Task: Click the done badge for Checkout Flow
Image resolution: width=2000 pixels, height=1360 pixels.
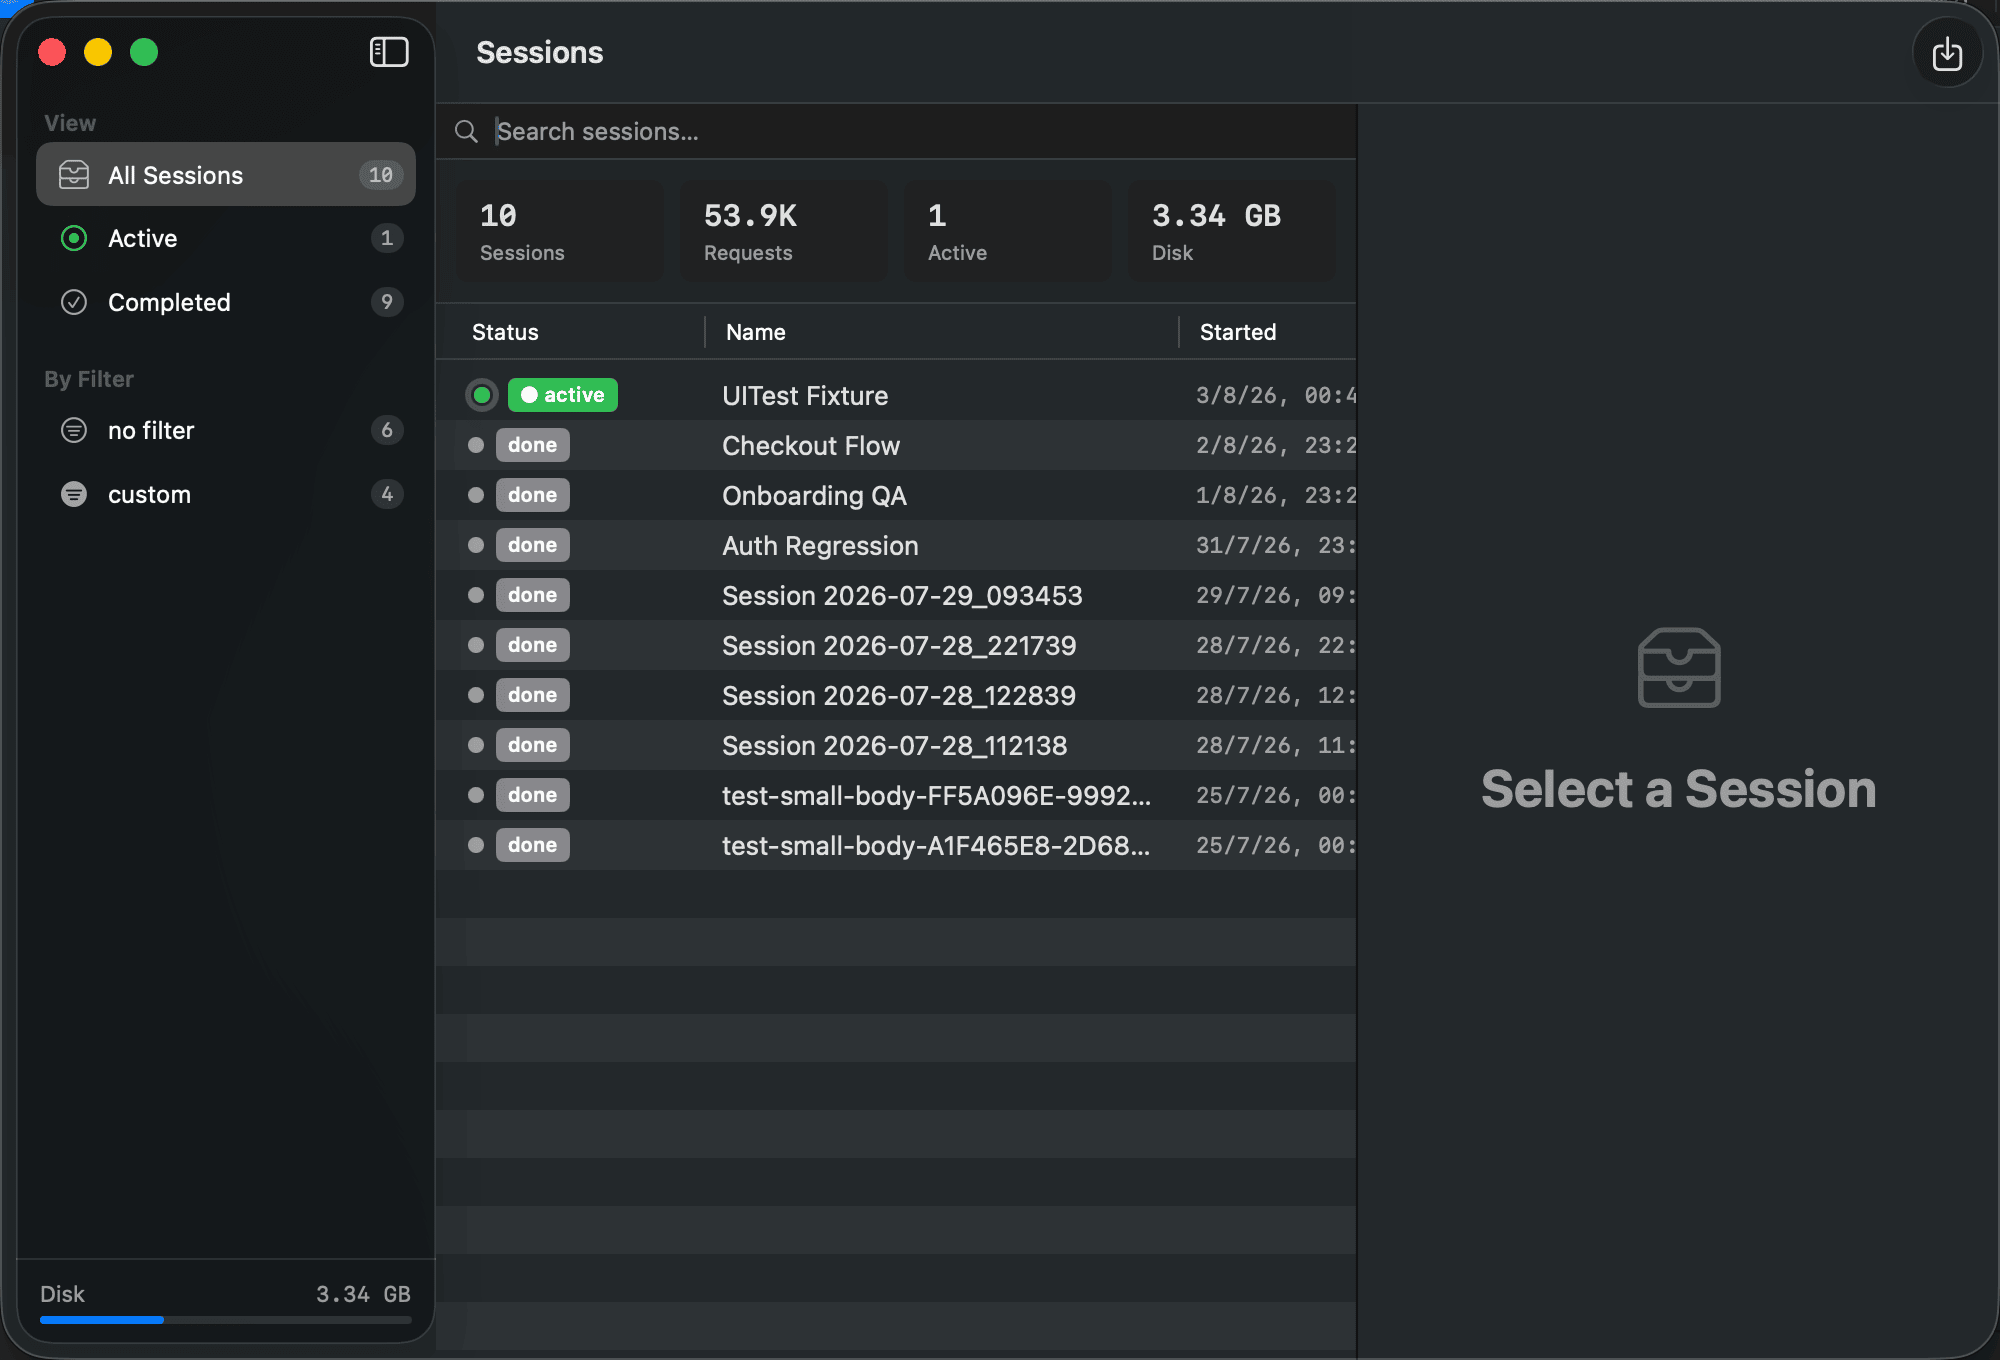Action: point(533,445)
